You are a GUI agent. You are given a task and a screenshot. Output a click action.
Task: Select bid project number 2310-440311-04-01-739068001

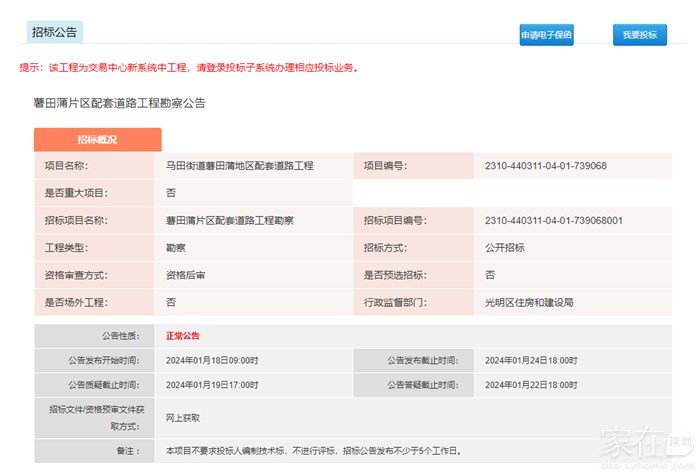(x=553, y=220)
